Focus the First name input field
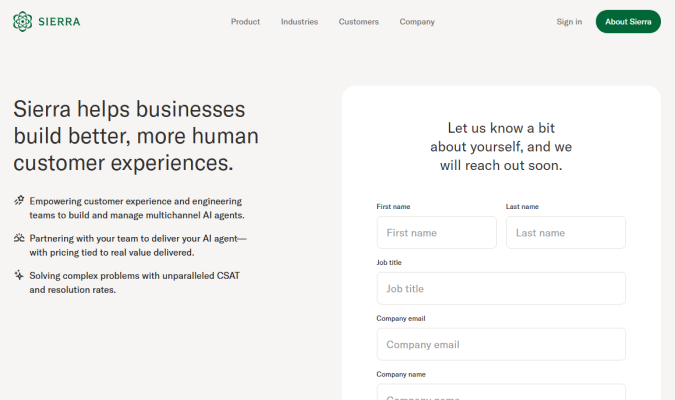675x400 pixels. [437, 233]
